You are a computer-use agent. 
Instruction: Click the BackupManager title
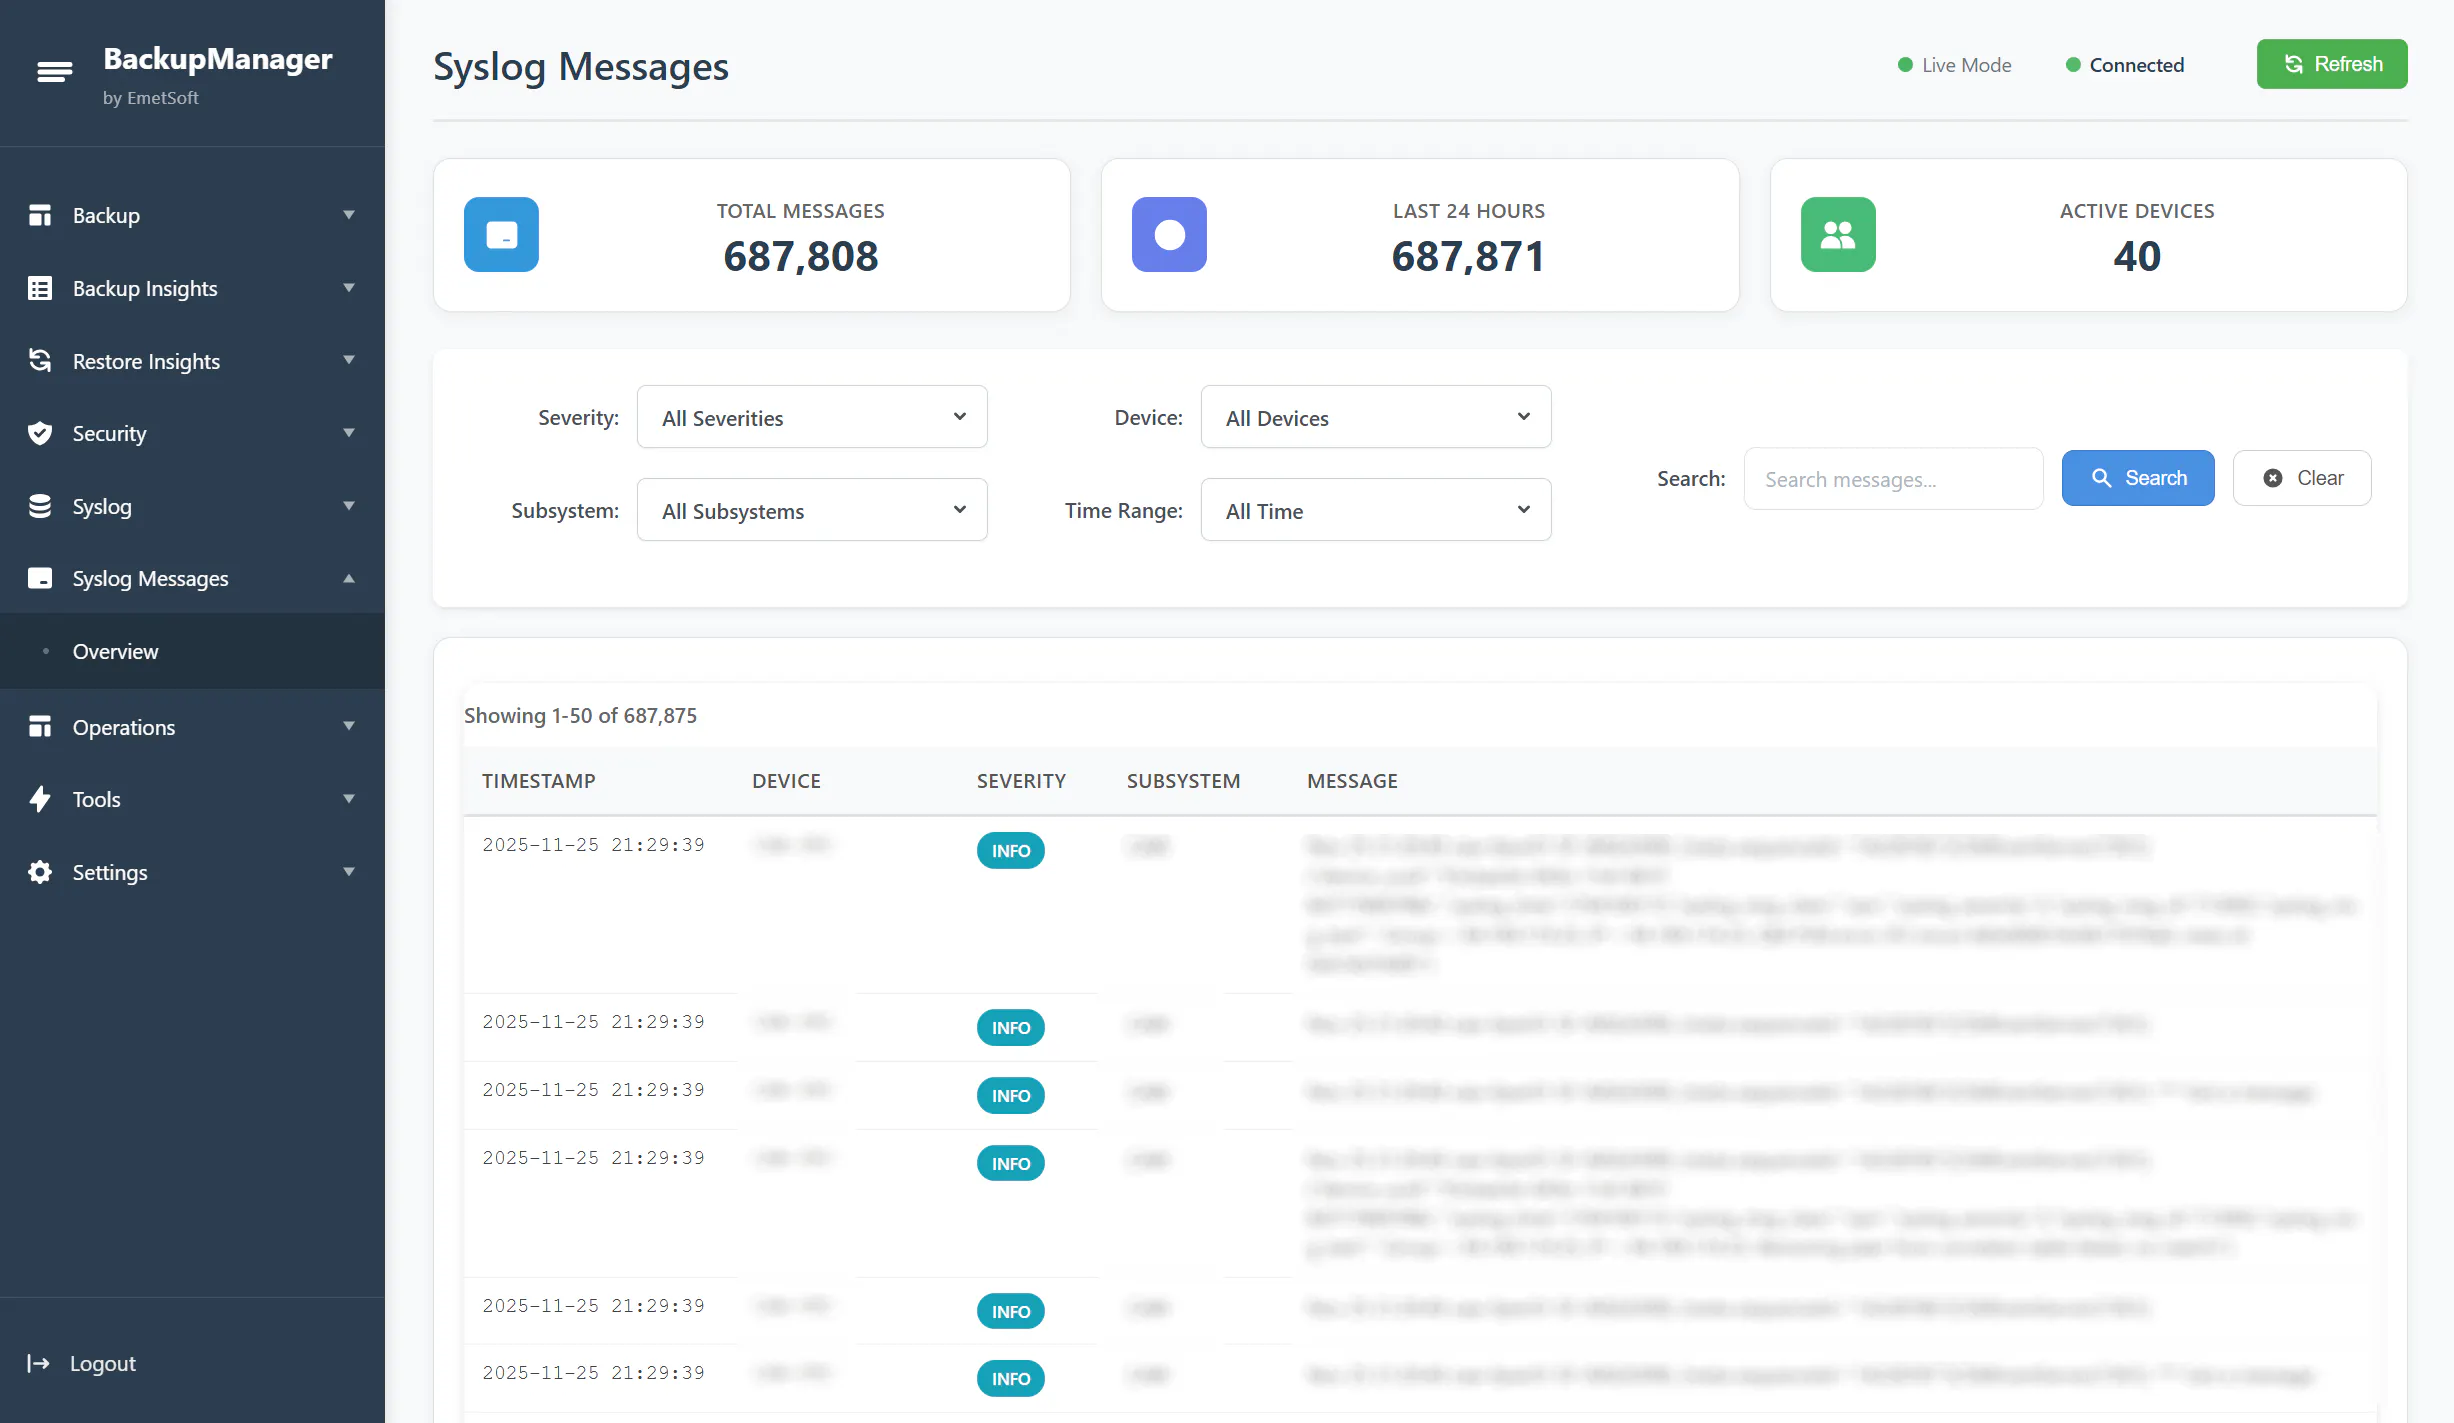[218, 58]
